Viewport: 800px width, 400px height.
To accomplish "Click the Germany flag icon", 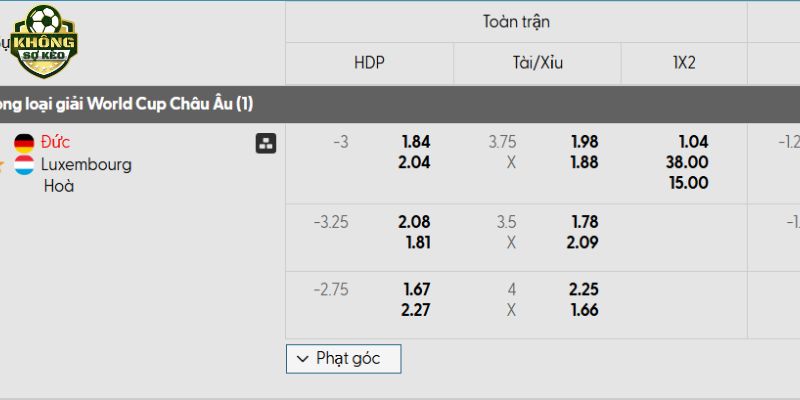I will tap(24, 143).
